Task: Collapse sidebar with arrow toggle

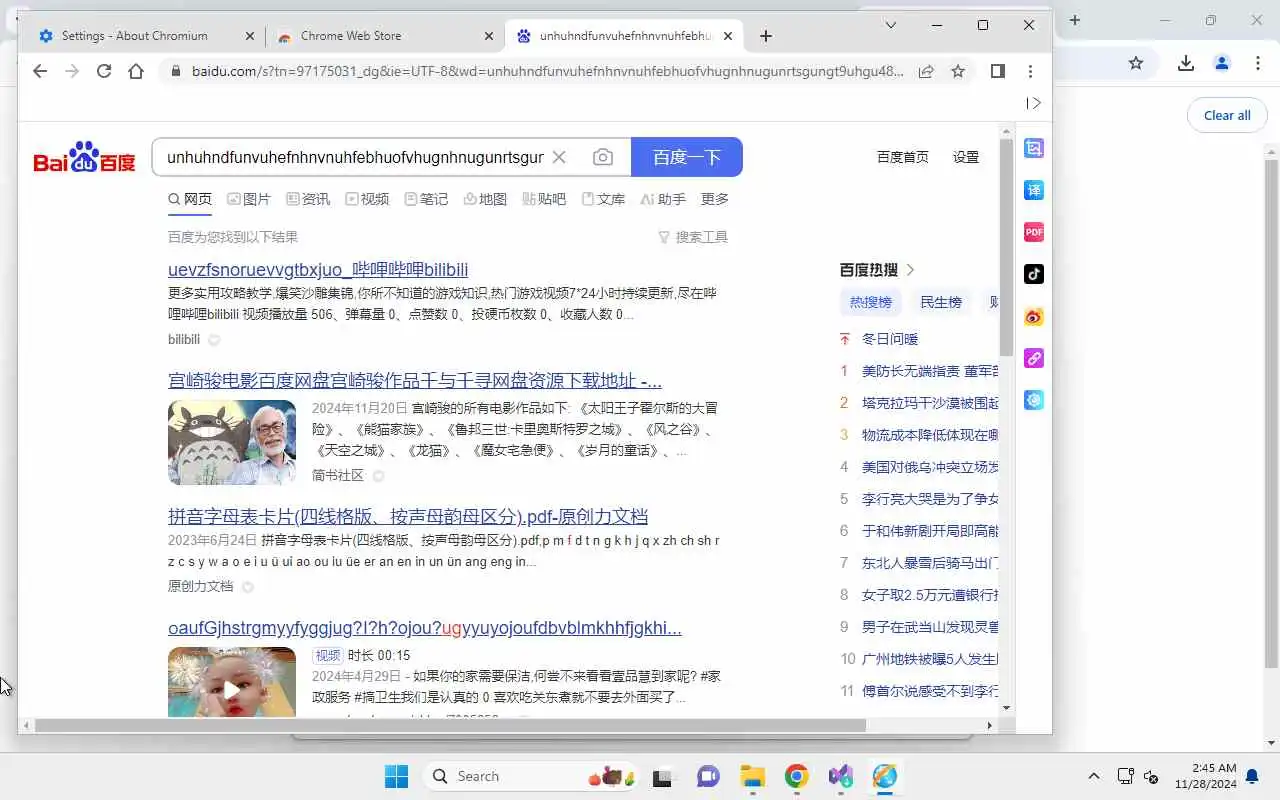Action: tap(1034, 103)
